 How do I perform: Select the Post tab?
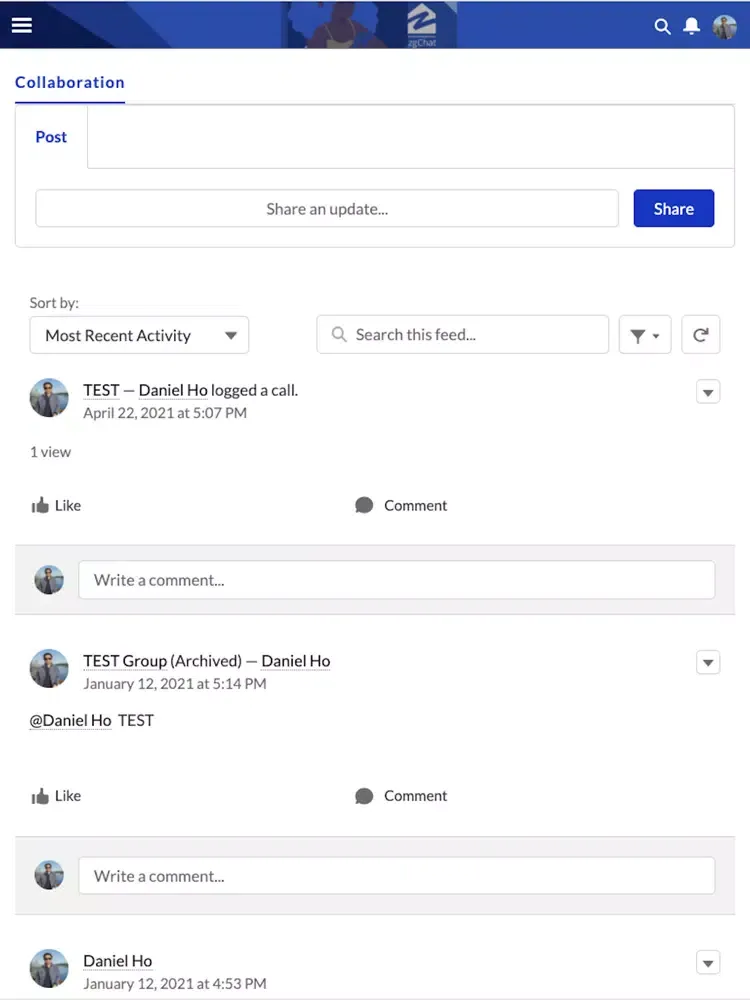pos(51,137)
